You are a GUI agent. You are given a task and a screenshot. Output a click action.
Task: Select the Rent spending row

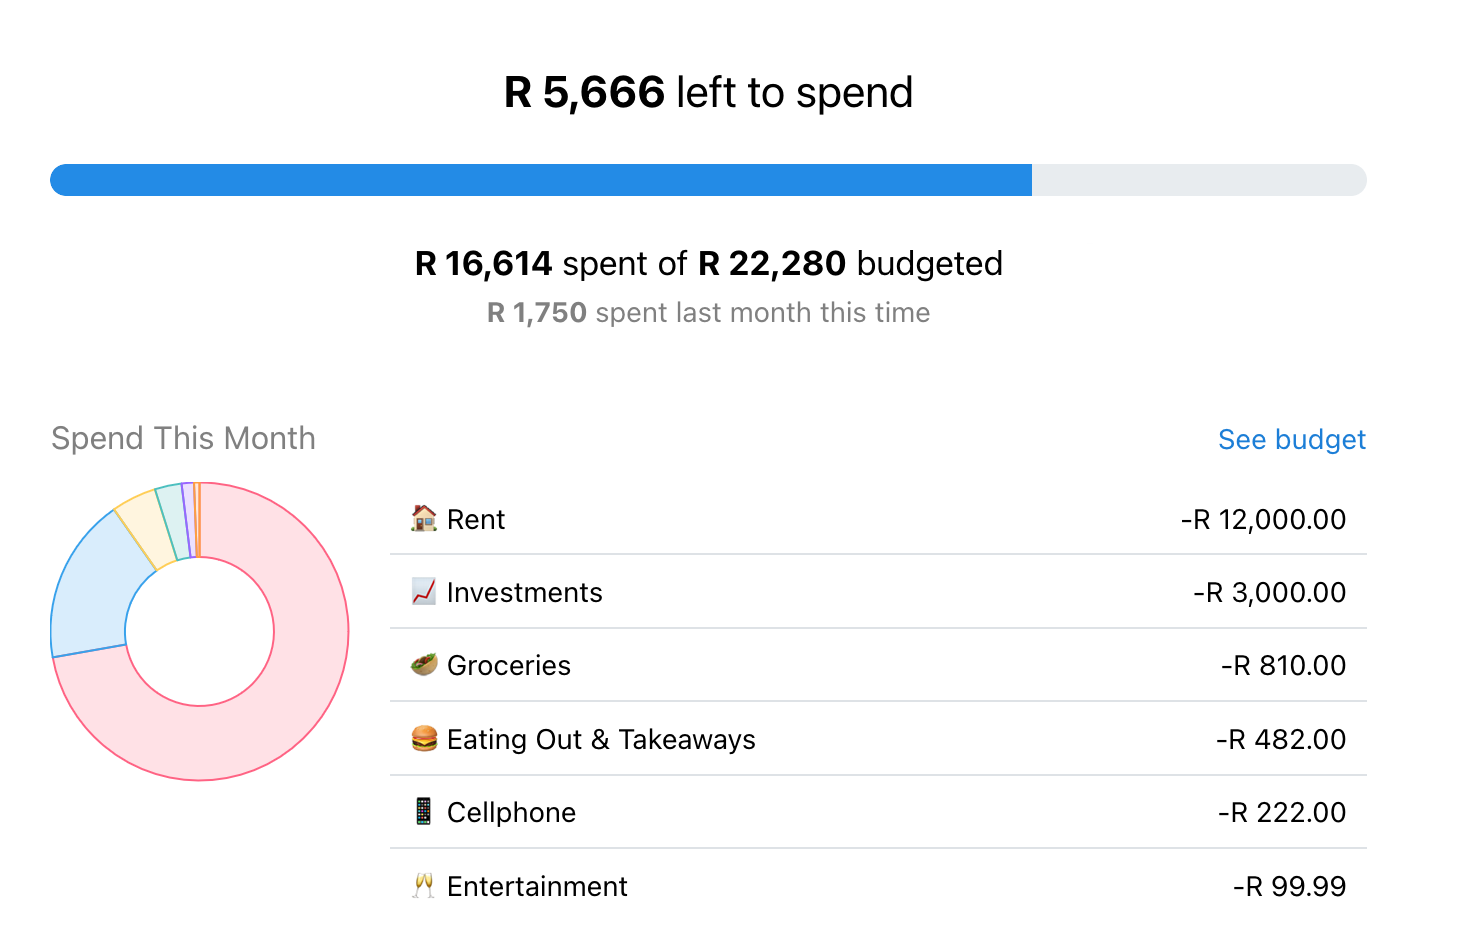(878, 519)
